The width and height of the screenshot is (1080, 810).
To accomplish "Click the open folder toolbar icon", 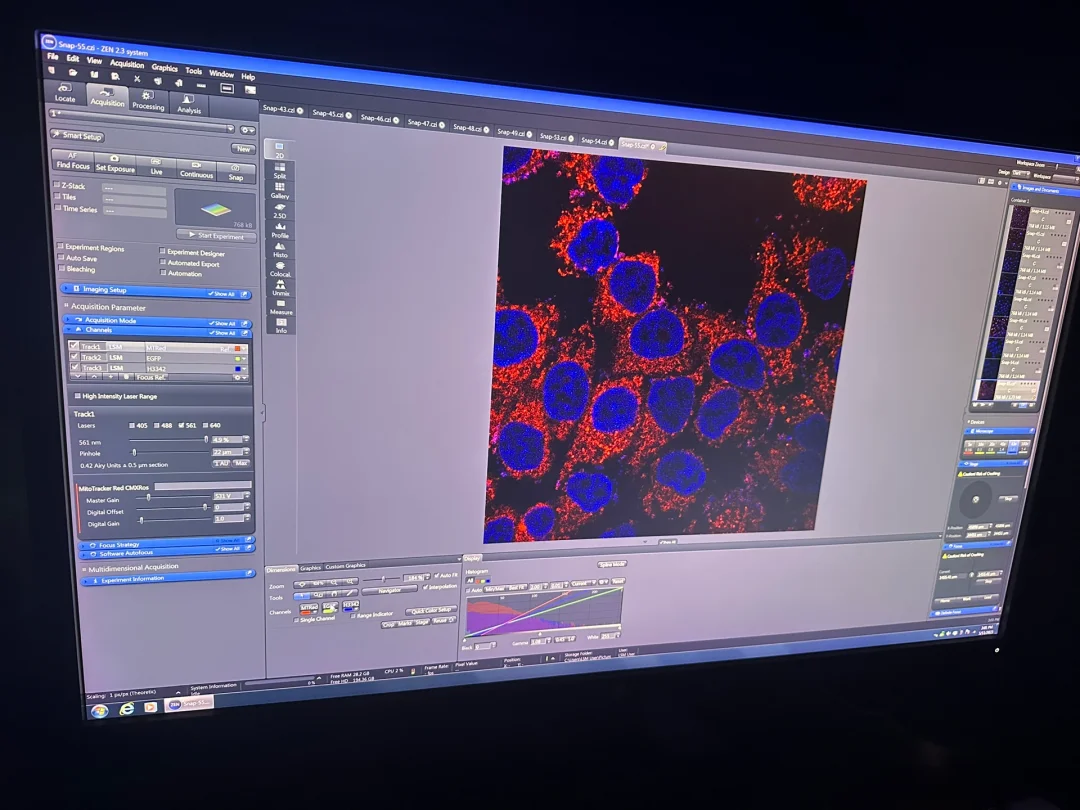I will click(x=73, y=73).
